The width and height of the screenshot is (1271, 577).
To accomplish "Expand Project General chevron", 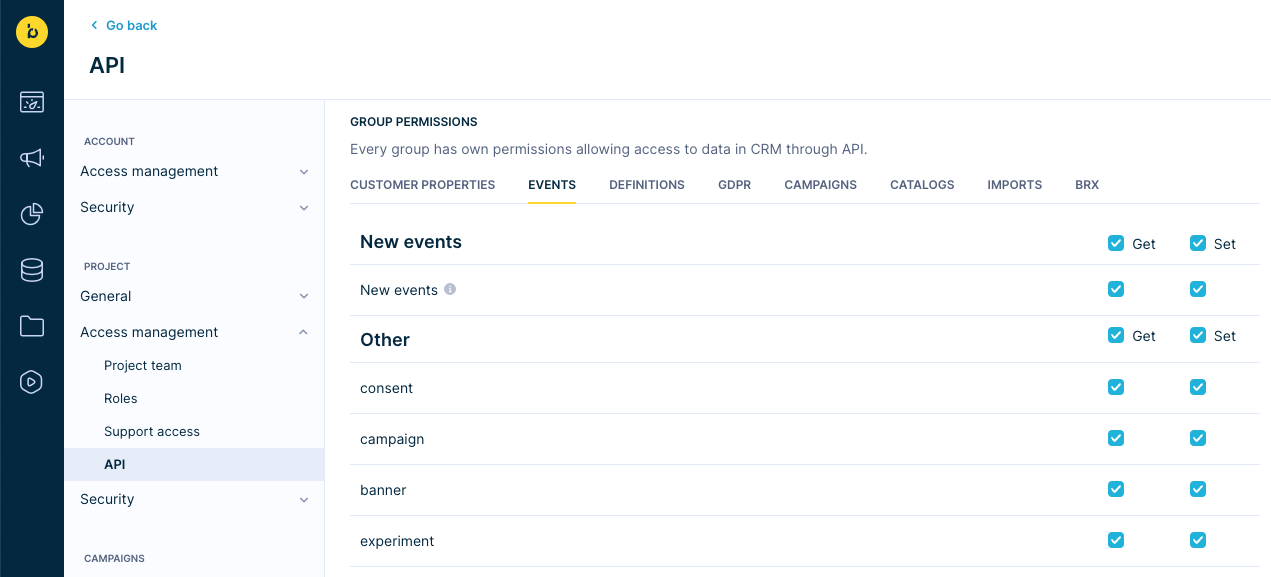I will (x=304, y=297).
